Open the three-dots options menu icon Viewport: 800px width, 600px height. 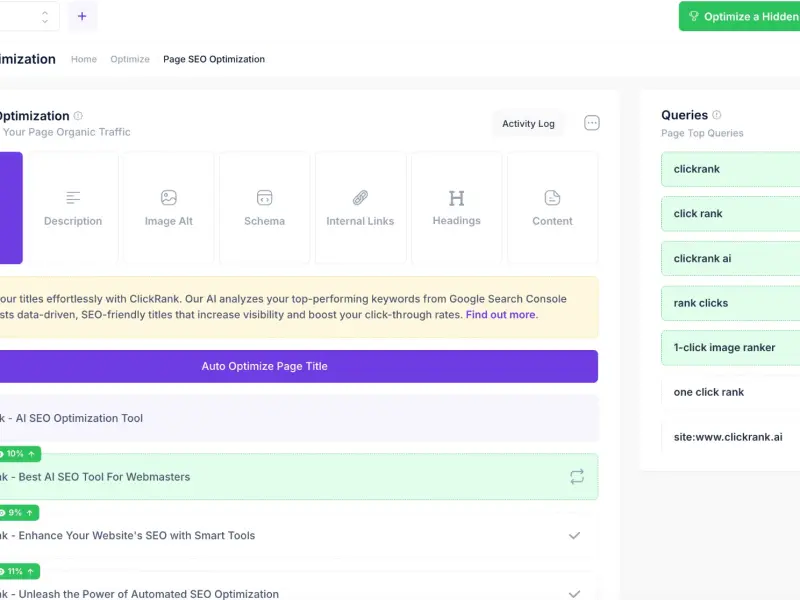pos(591,123)
